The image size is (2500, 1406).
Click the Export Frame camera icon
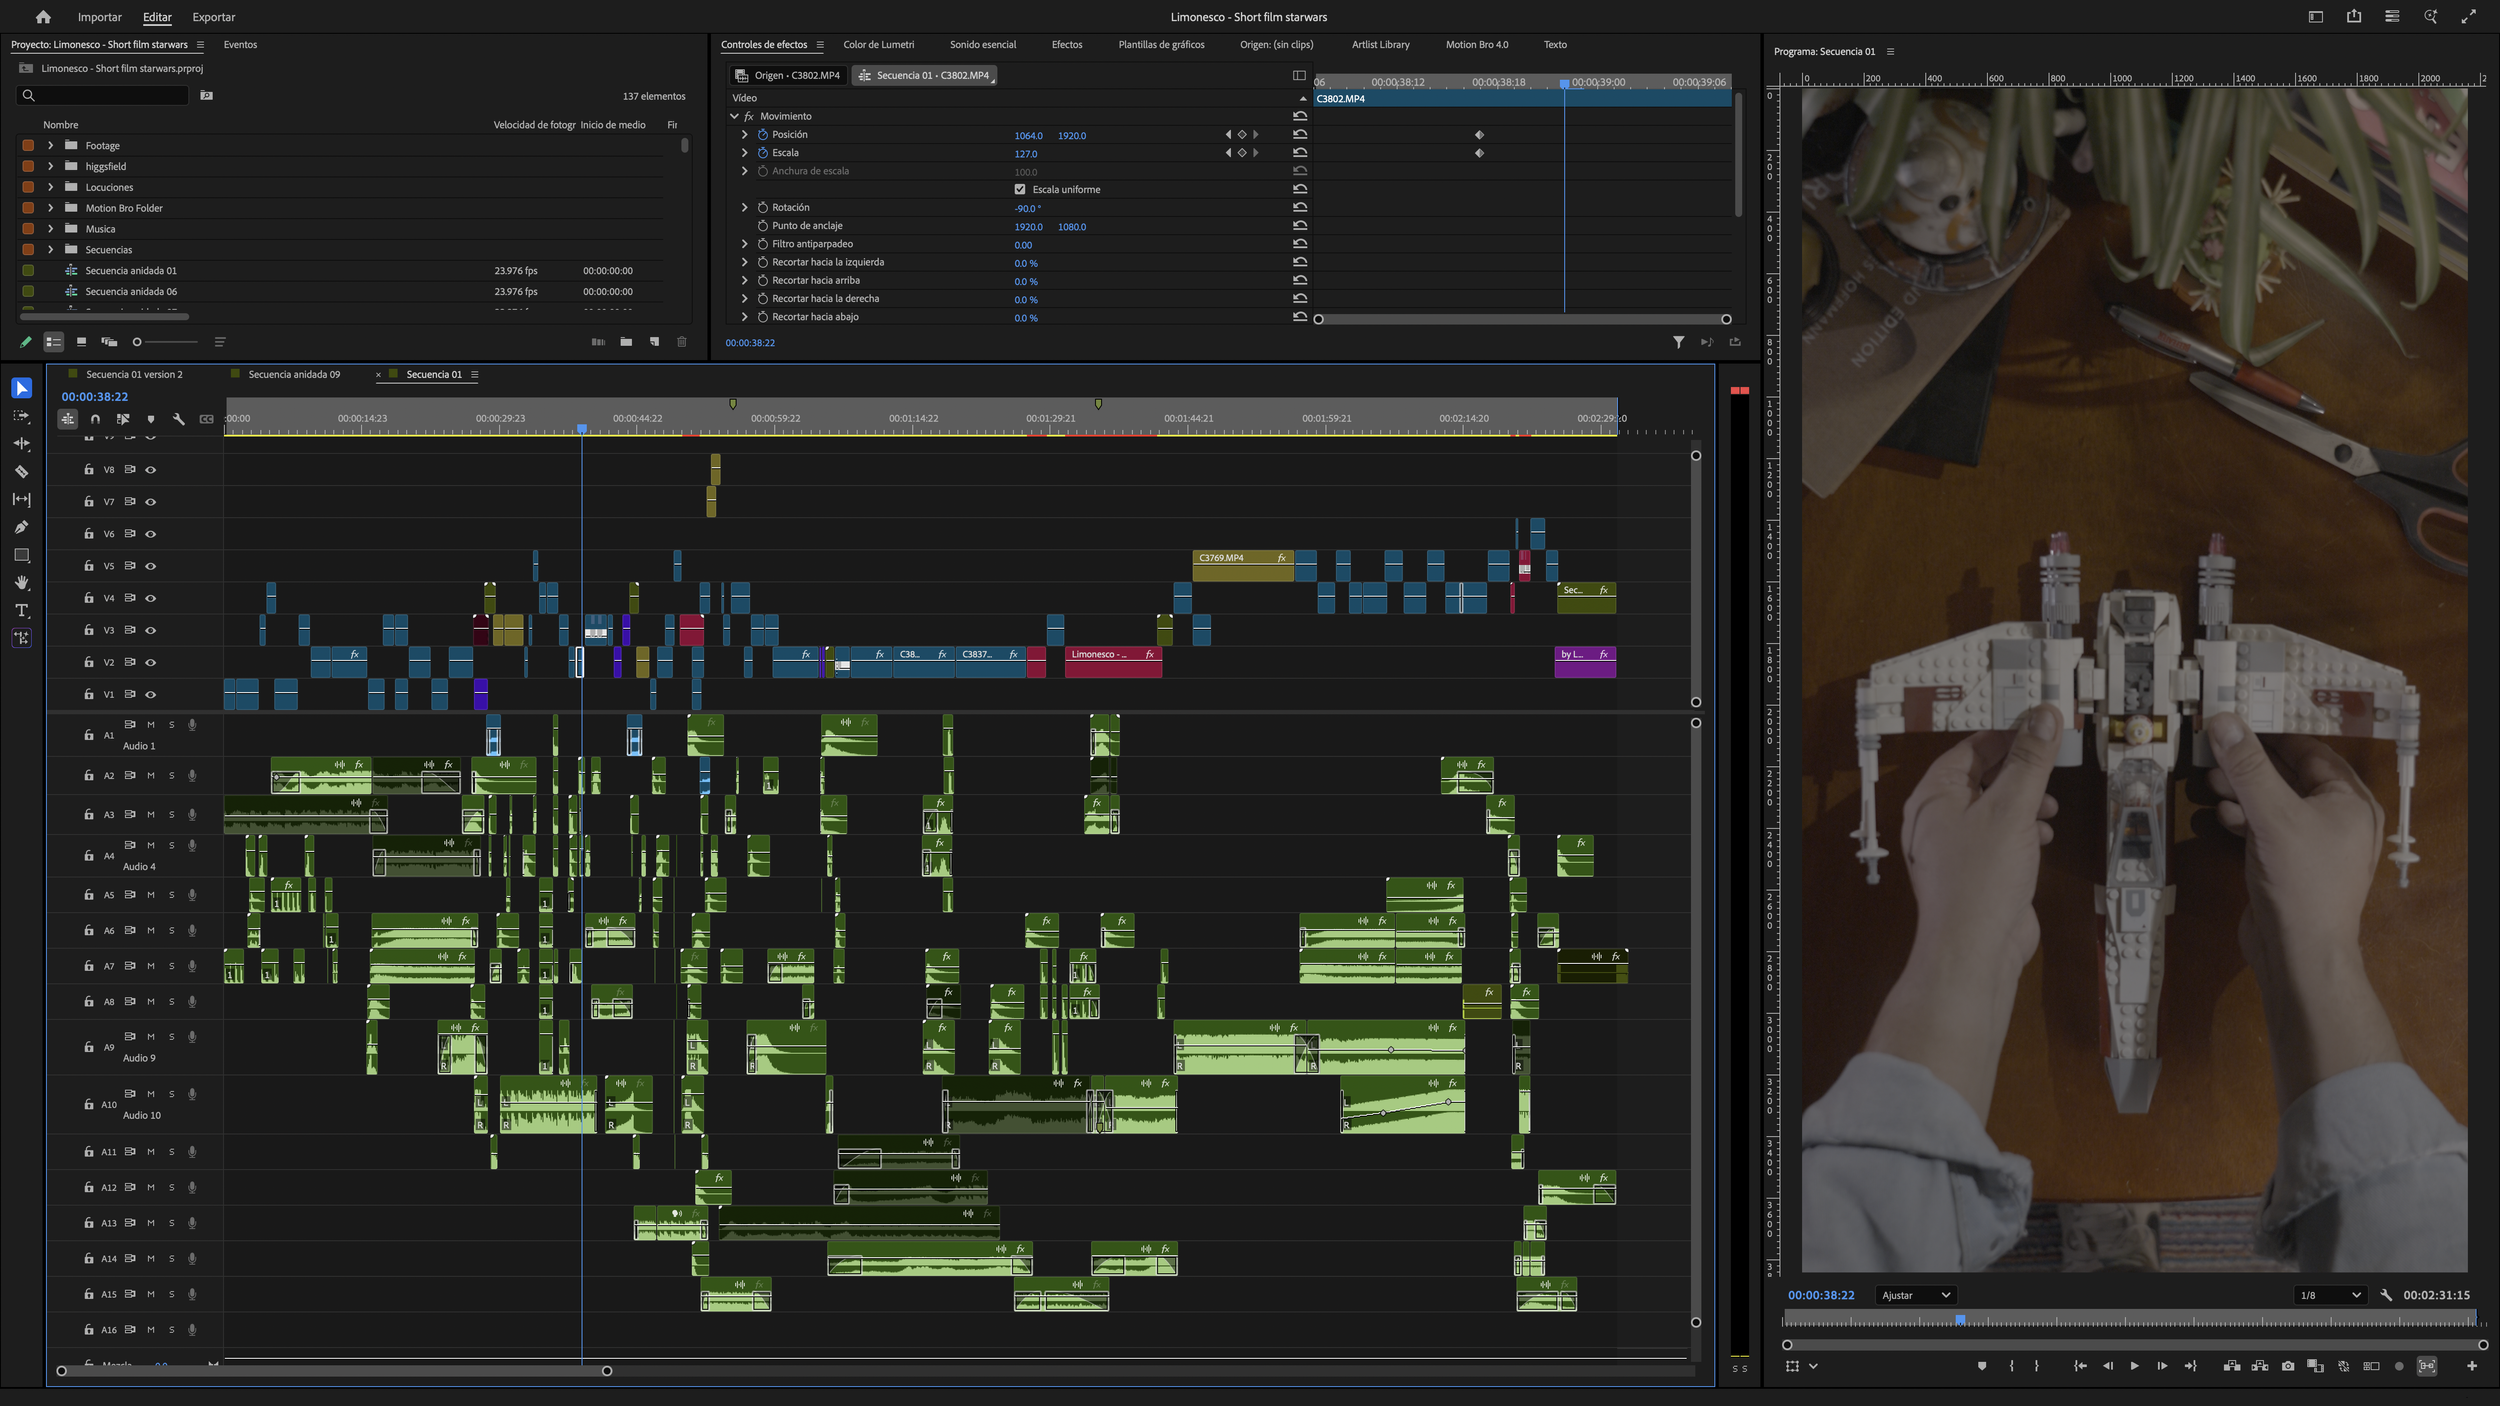pyautogui.click(x=2288, y=1366)
